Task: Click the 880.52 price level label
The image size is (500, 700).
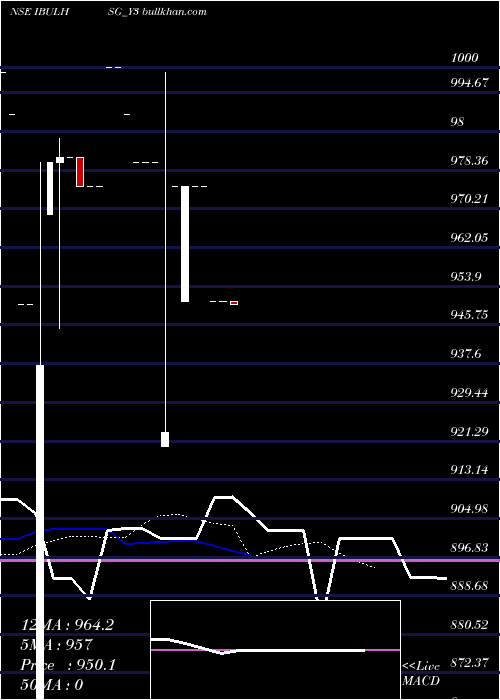Action: 469,625
